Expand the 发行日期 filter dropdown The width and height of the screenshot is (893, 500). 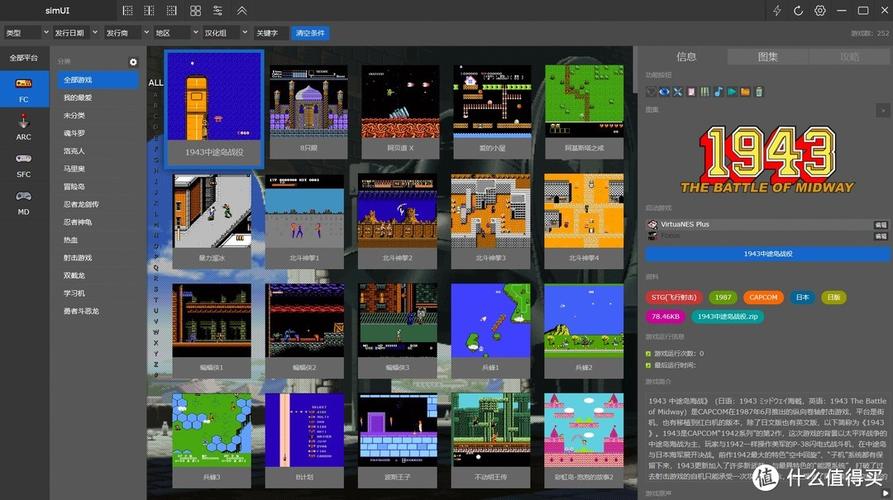pos(74,33)
